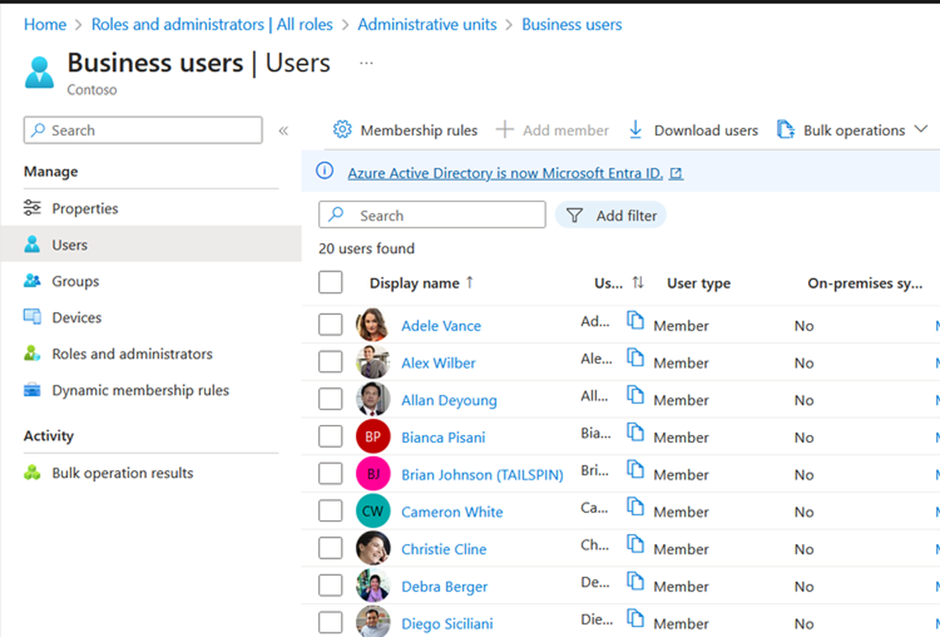
Task: Expand the Bulk operations dropdown
Action: (921, 130)
